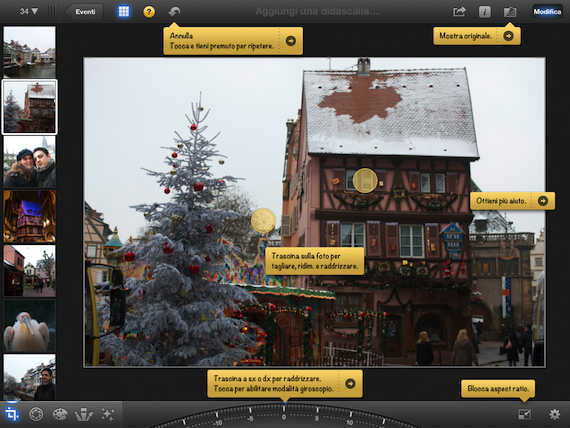Open arrow on Trascina a sx o dx tooltip
The height and width of the screenshot is (428, 570).
pos(350,383)
